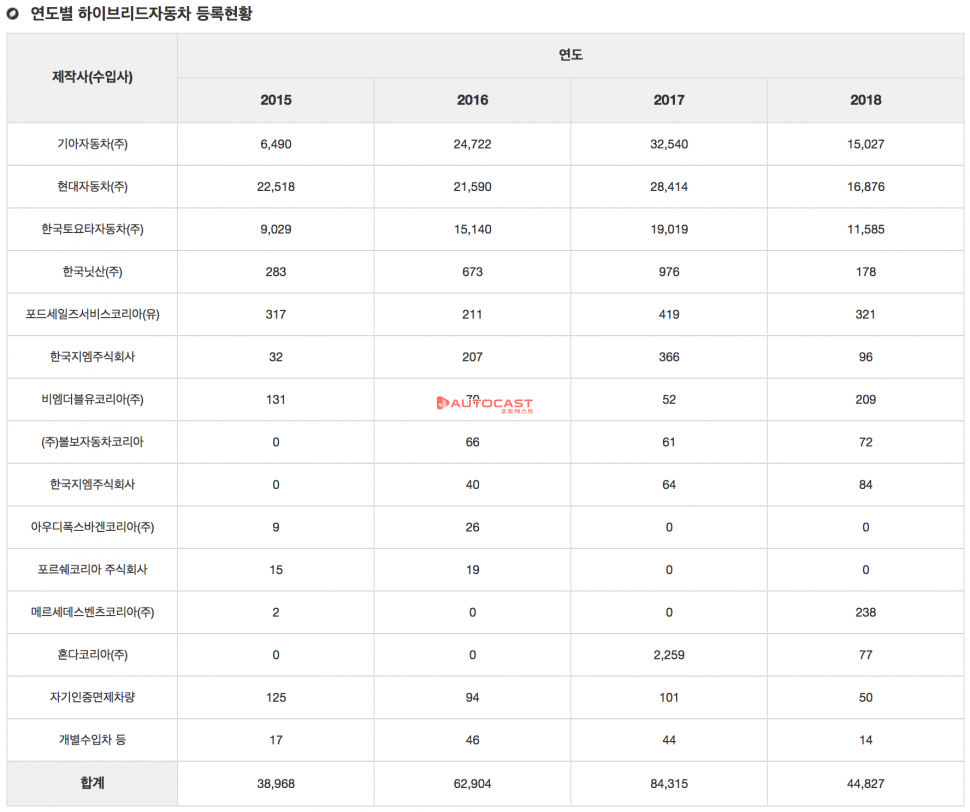Click the 연도별 하이브리드자동차 등록현황 title
This screenshot has height=812, width=970.
coord(141,14)
